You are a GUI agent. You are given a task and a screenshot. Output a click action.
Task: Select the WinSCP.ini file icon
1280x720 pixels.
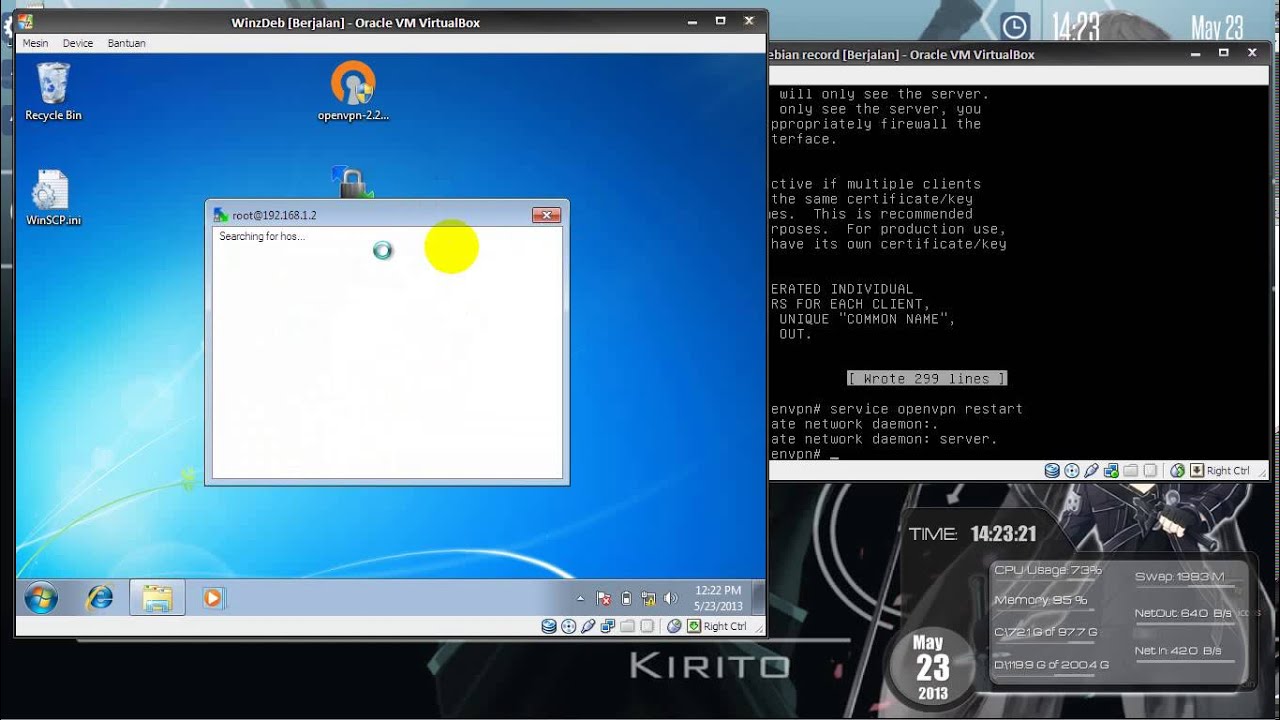pyautogui.click(x=53, y=197)
